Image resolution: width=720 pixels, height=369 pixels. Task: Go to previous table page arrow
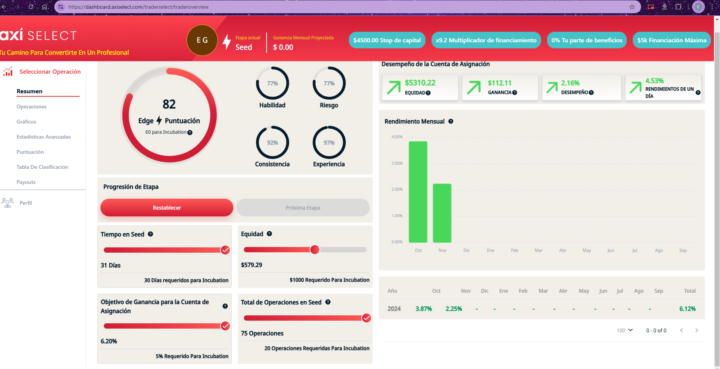coord(681,330)
